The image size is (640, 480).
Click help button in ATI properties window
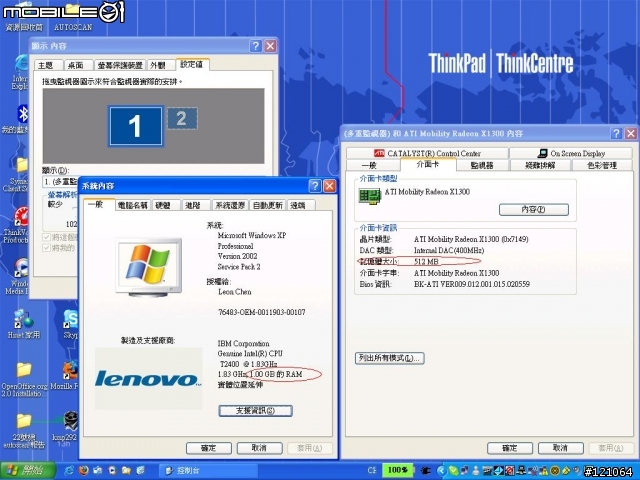(x=616, y=133)
